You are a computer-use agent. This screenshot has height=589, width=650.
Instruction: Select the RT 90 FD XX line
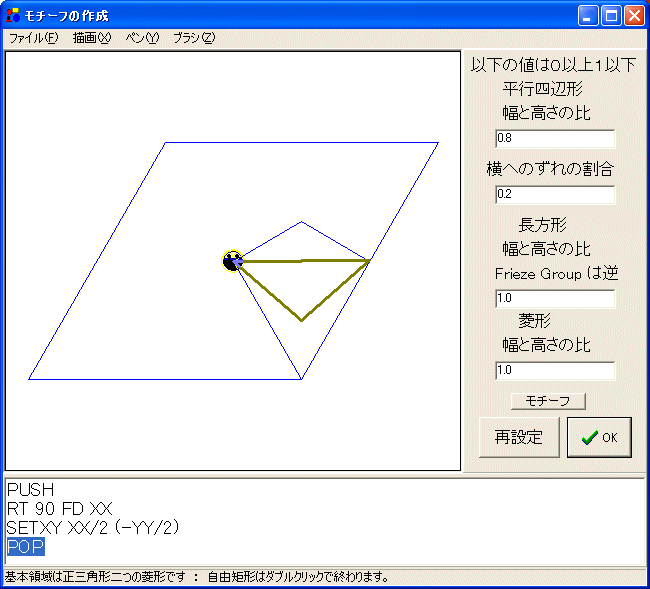point(60,509)
